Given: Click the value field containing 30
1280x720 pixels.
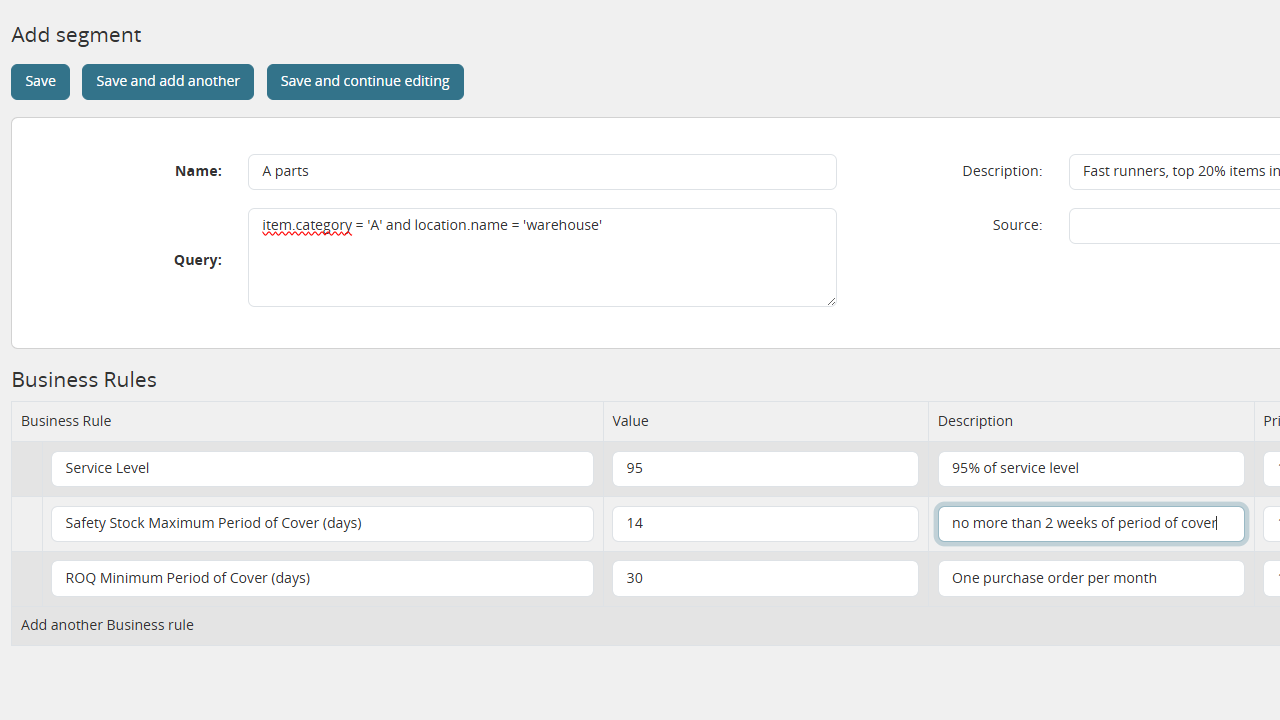Looking at the screenshot, I should coord(765,579).
